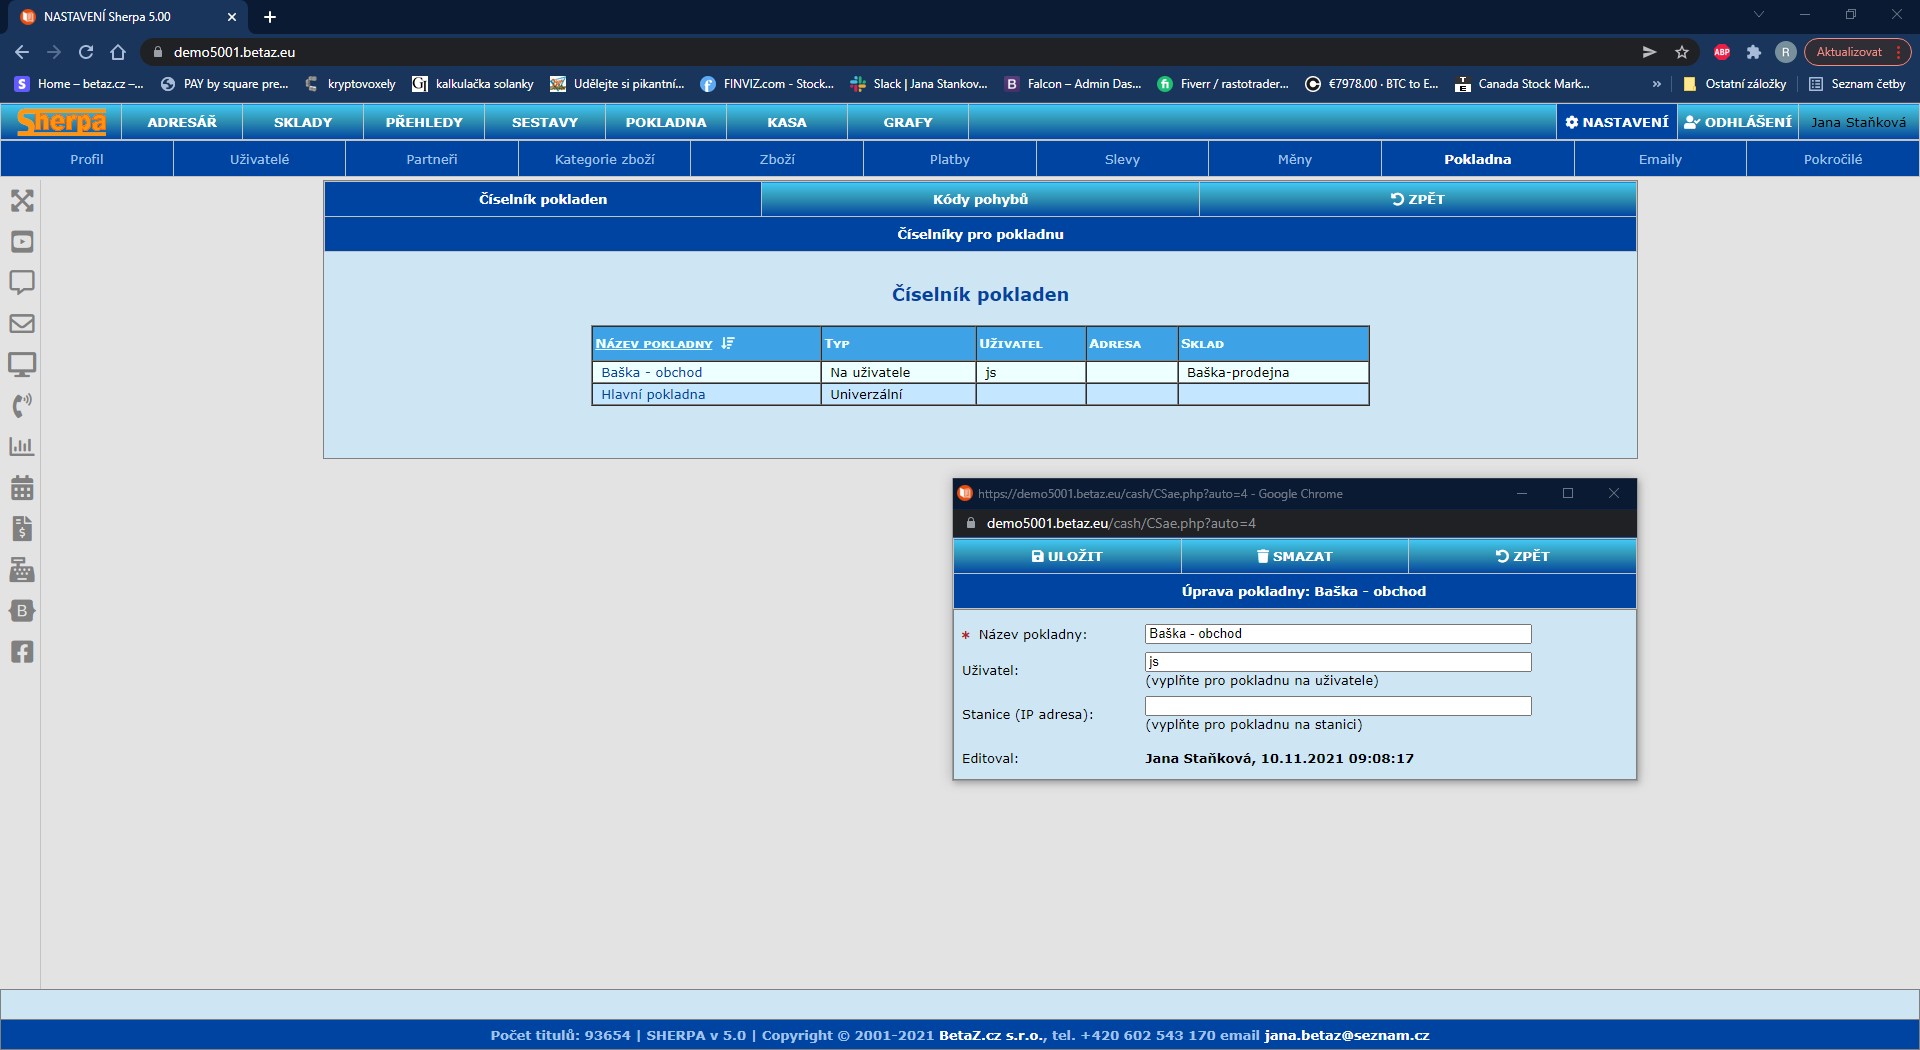Image resolution: width=1920 pixels, height=1050 pixels.
Task: Sort by Název pokladny column header
Action: [654, 344]
